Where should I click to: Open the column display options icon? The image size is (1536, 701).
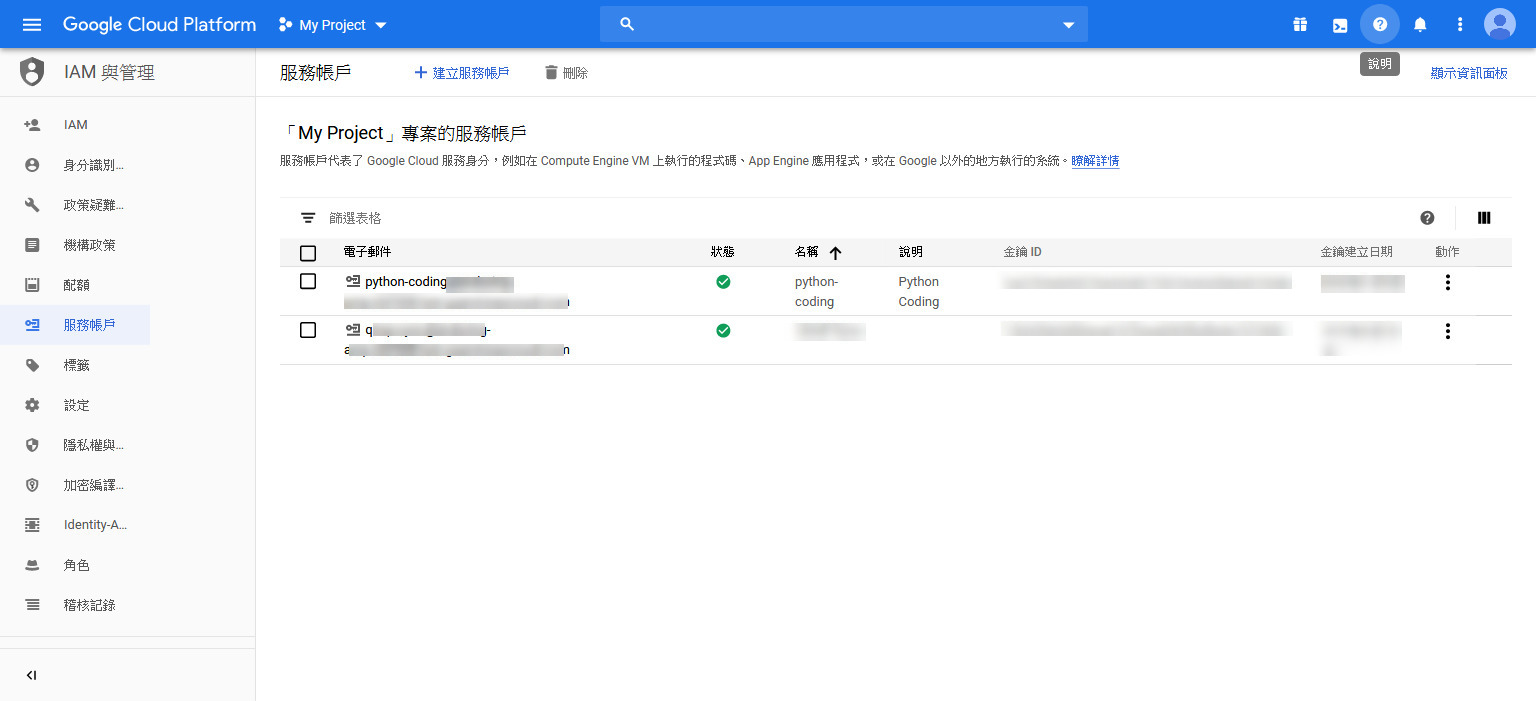1484,218
